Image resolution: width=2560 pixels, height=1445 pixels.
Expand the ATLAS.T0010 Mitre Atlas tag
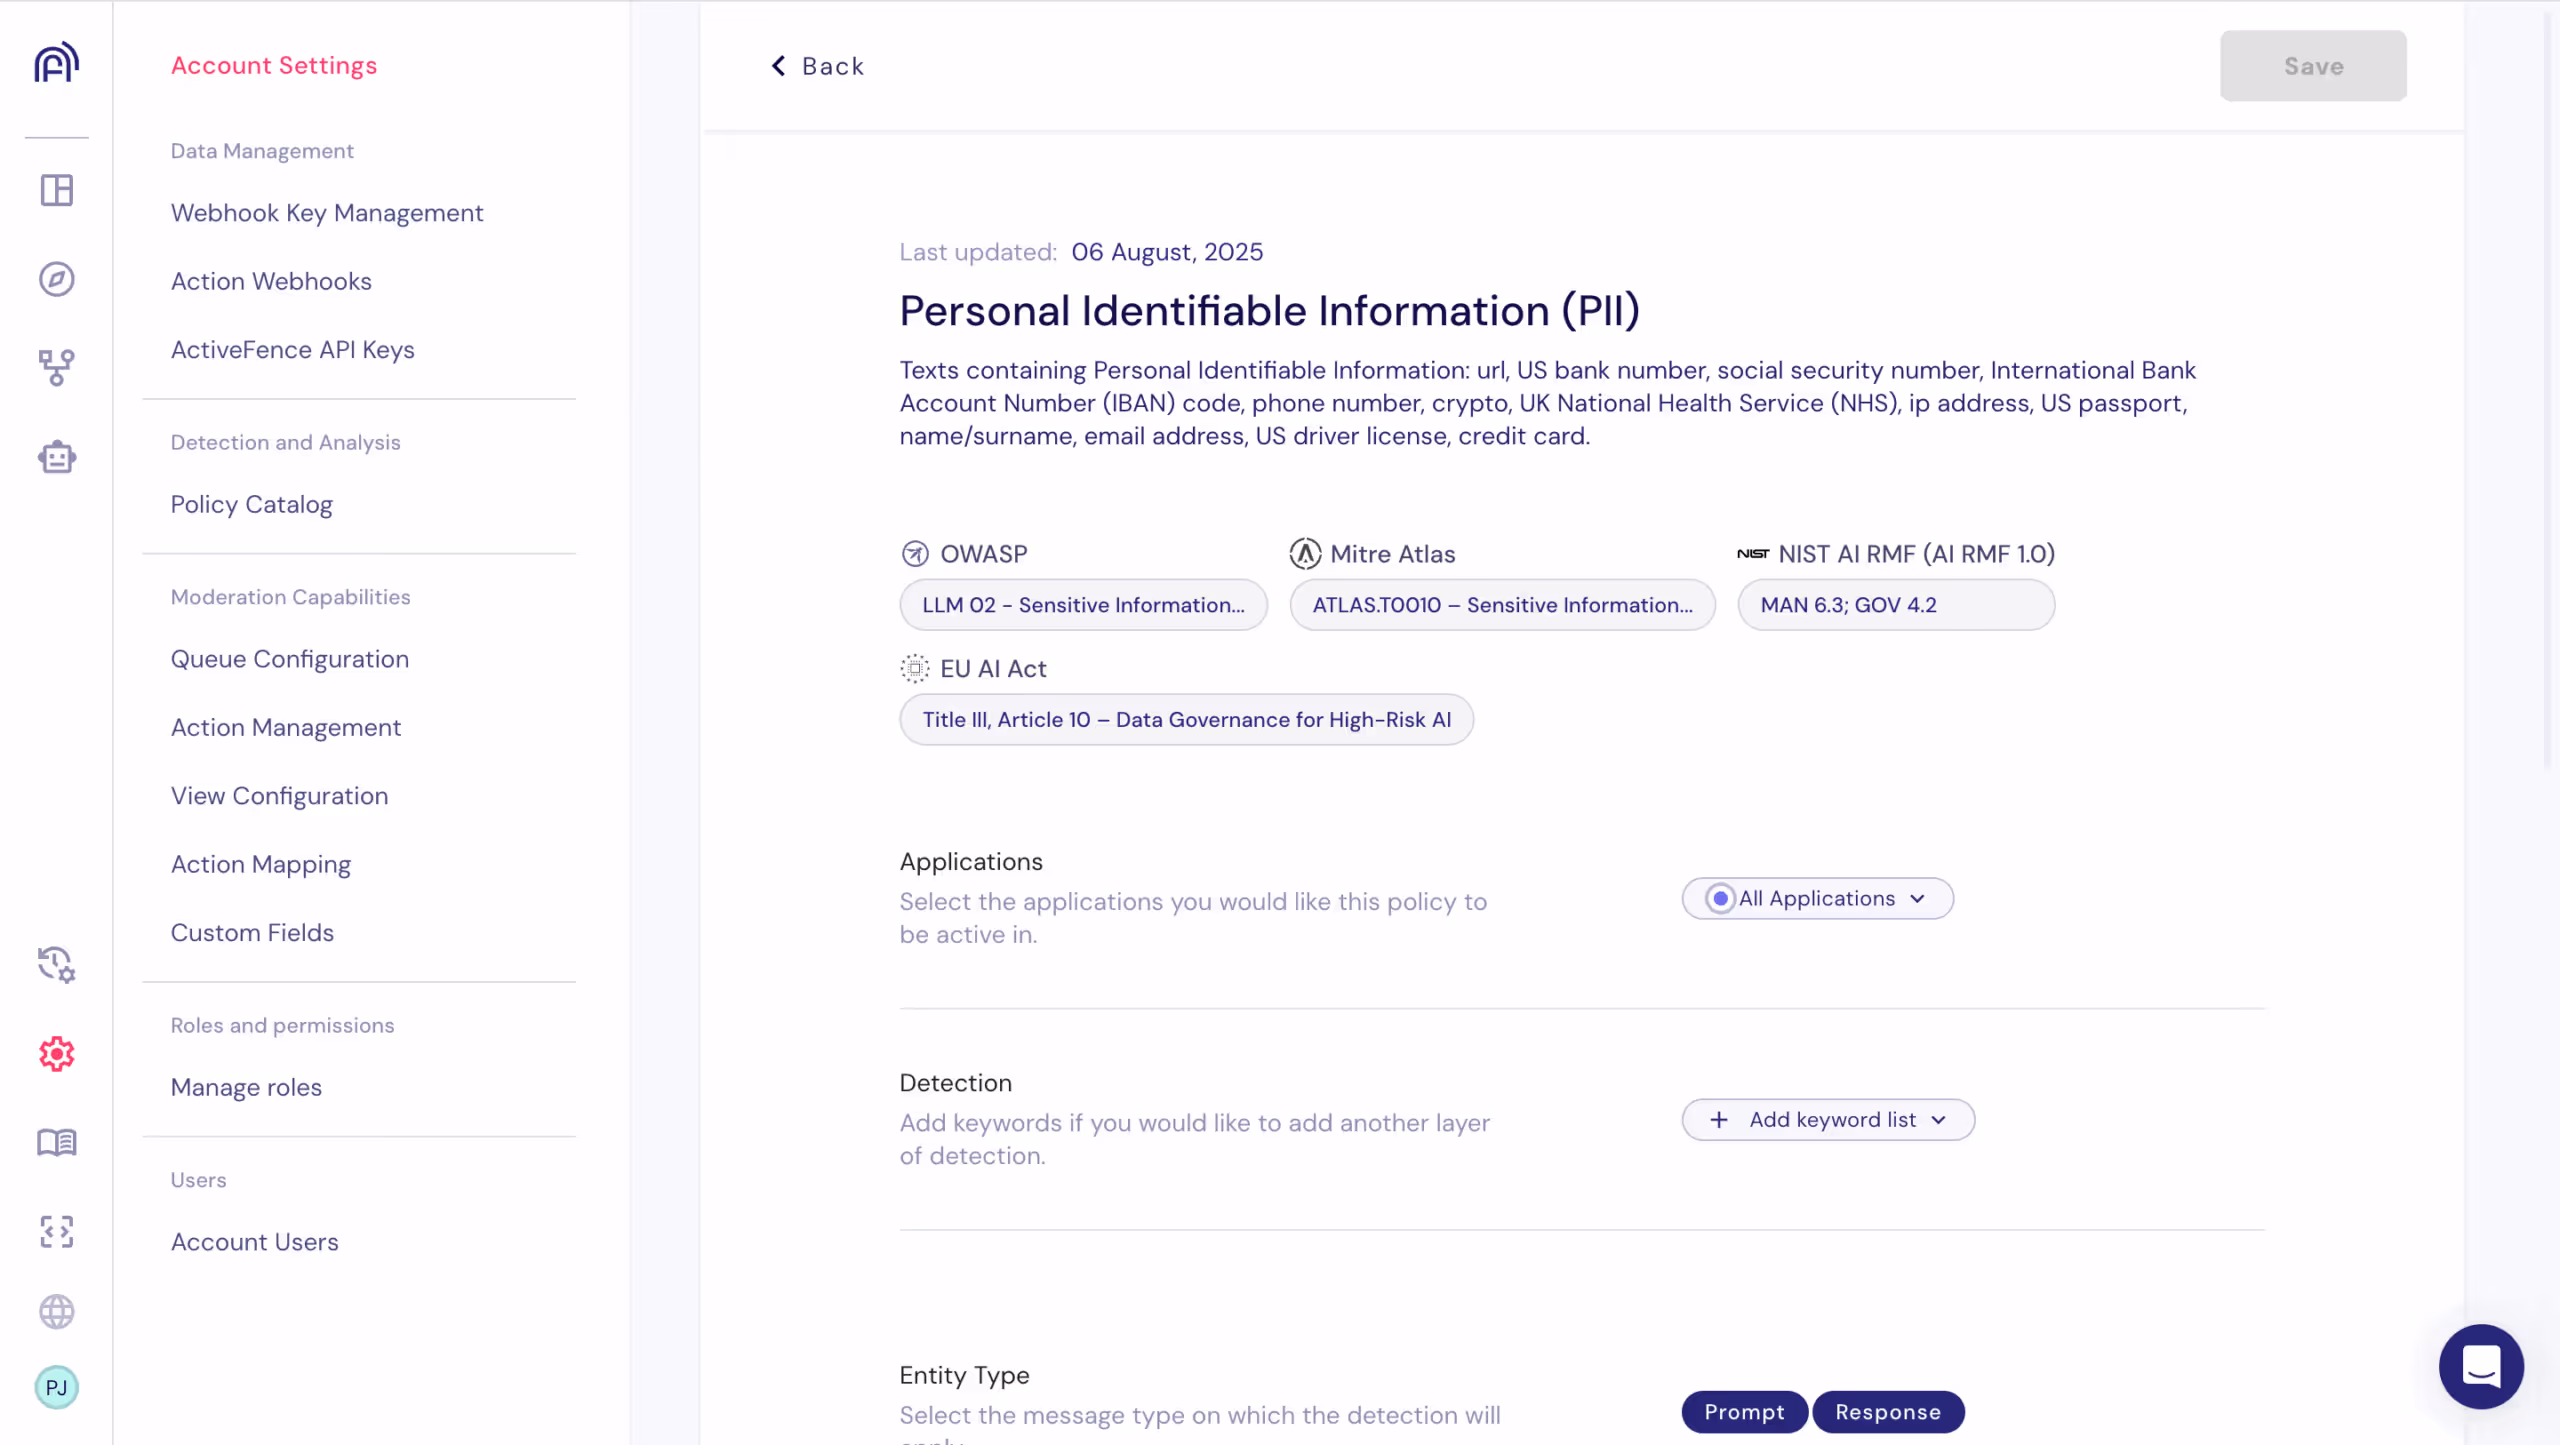(x=1501, y=604)
